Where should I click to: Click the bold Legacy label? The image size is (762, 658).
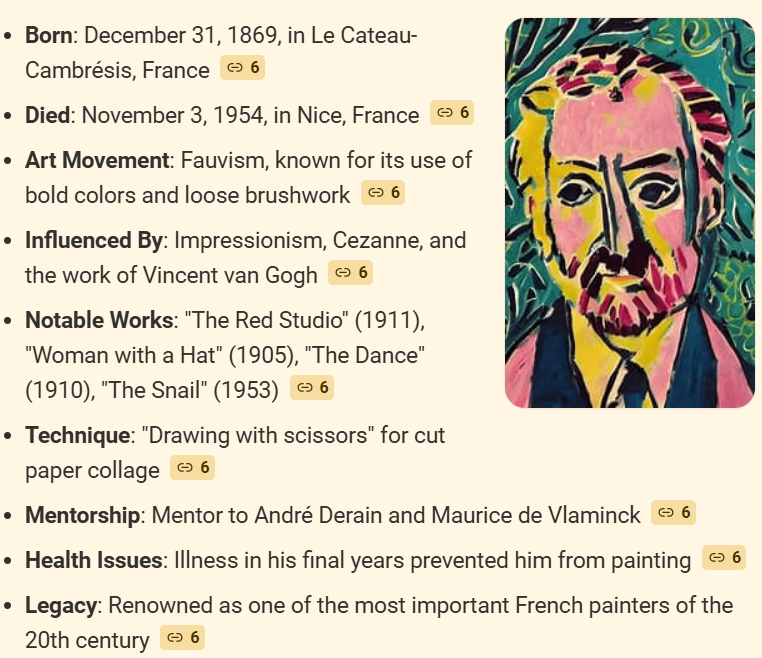click(62, 606)
